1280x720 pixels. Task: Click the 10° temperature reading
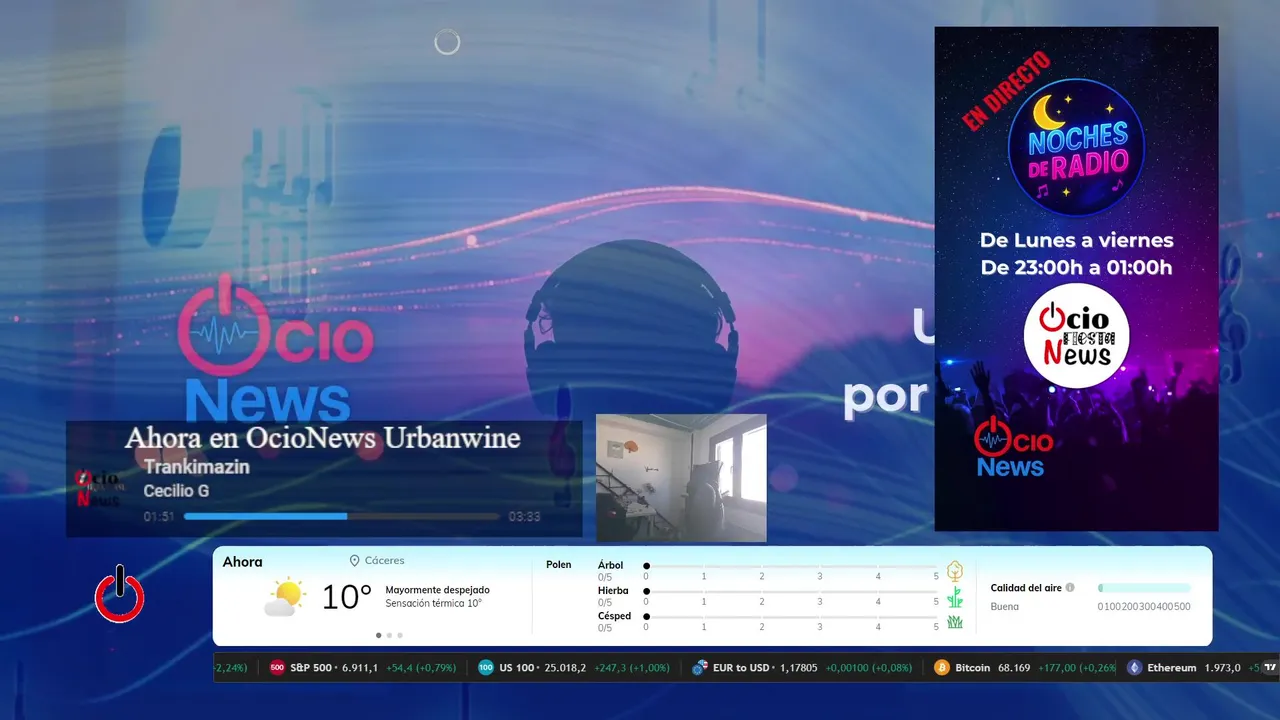click(346, 597)
